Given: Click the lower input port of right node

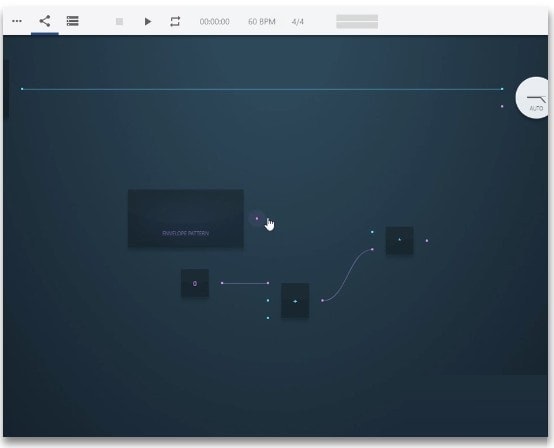Looking at the screenshot, I should tap(372, 249).
